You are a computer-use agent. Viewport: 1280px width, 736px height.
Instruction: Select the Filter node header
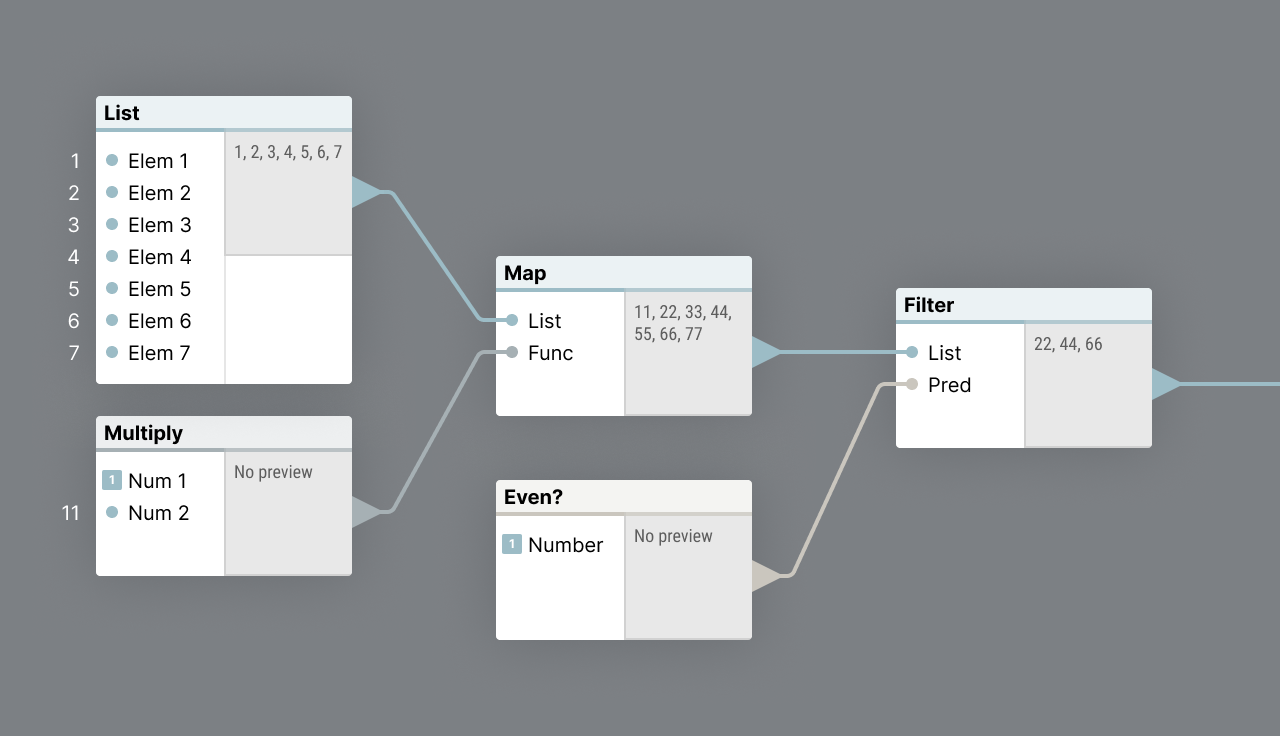click(1023, 305)
